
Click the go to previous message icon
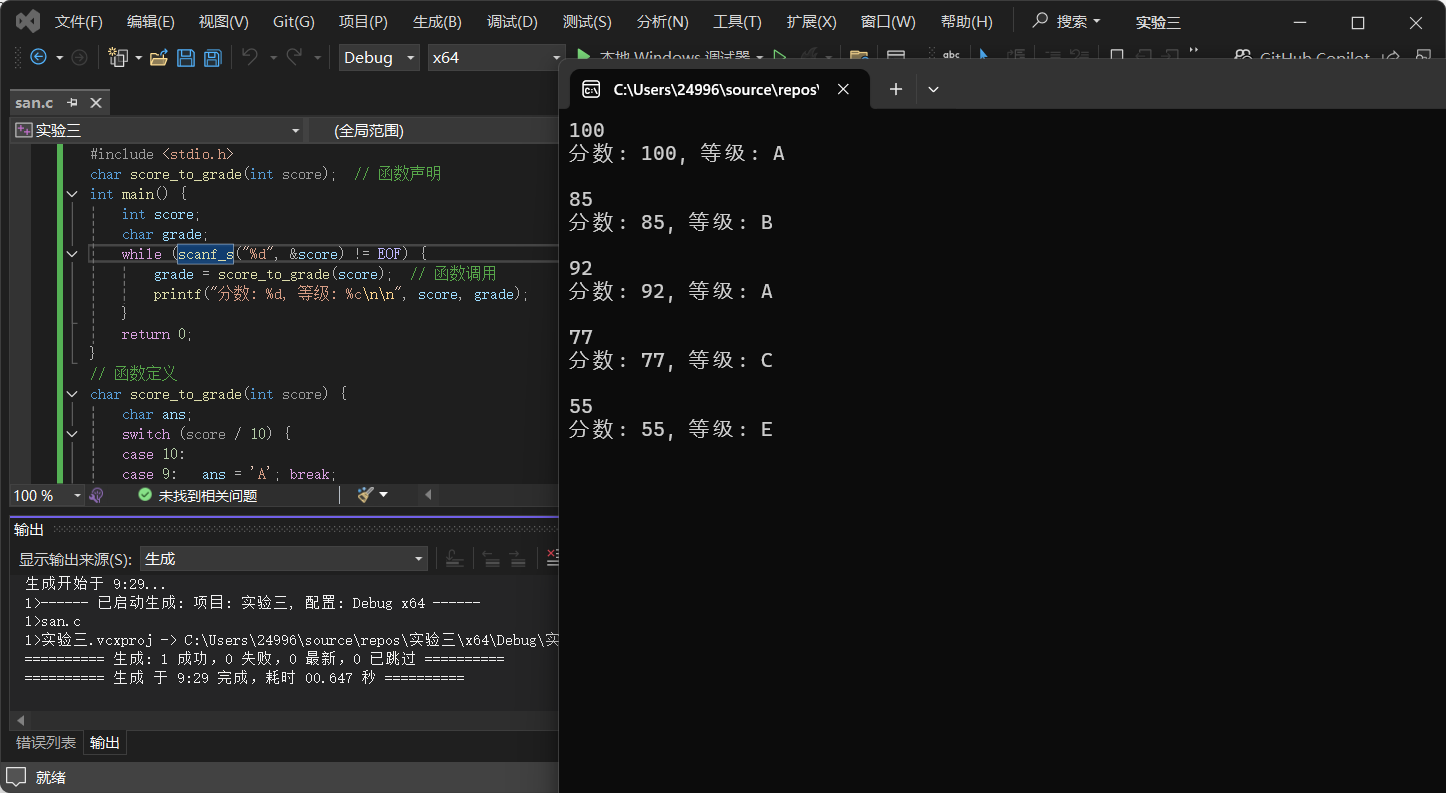tap(491, 559)
